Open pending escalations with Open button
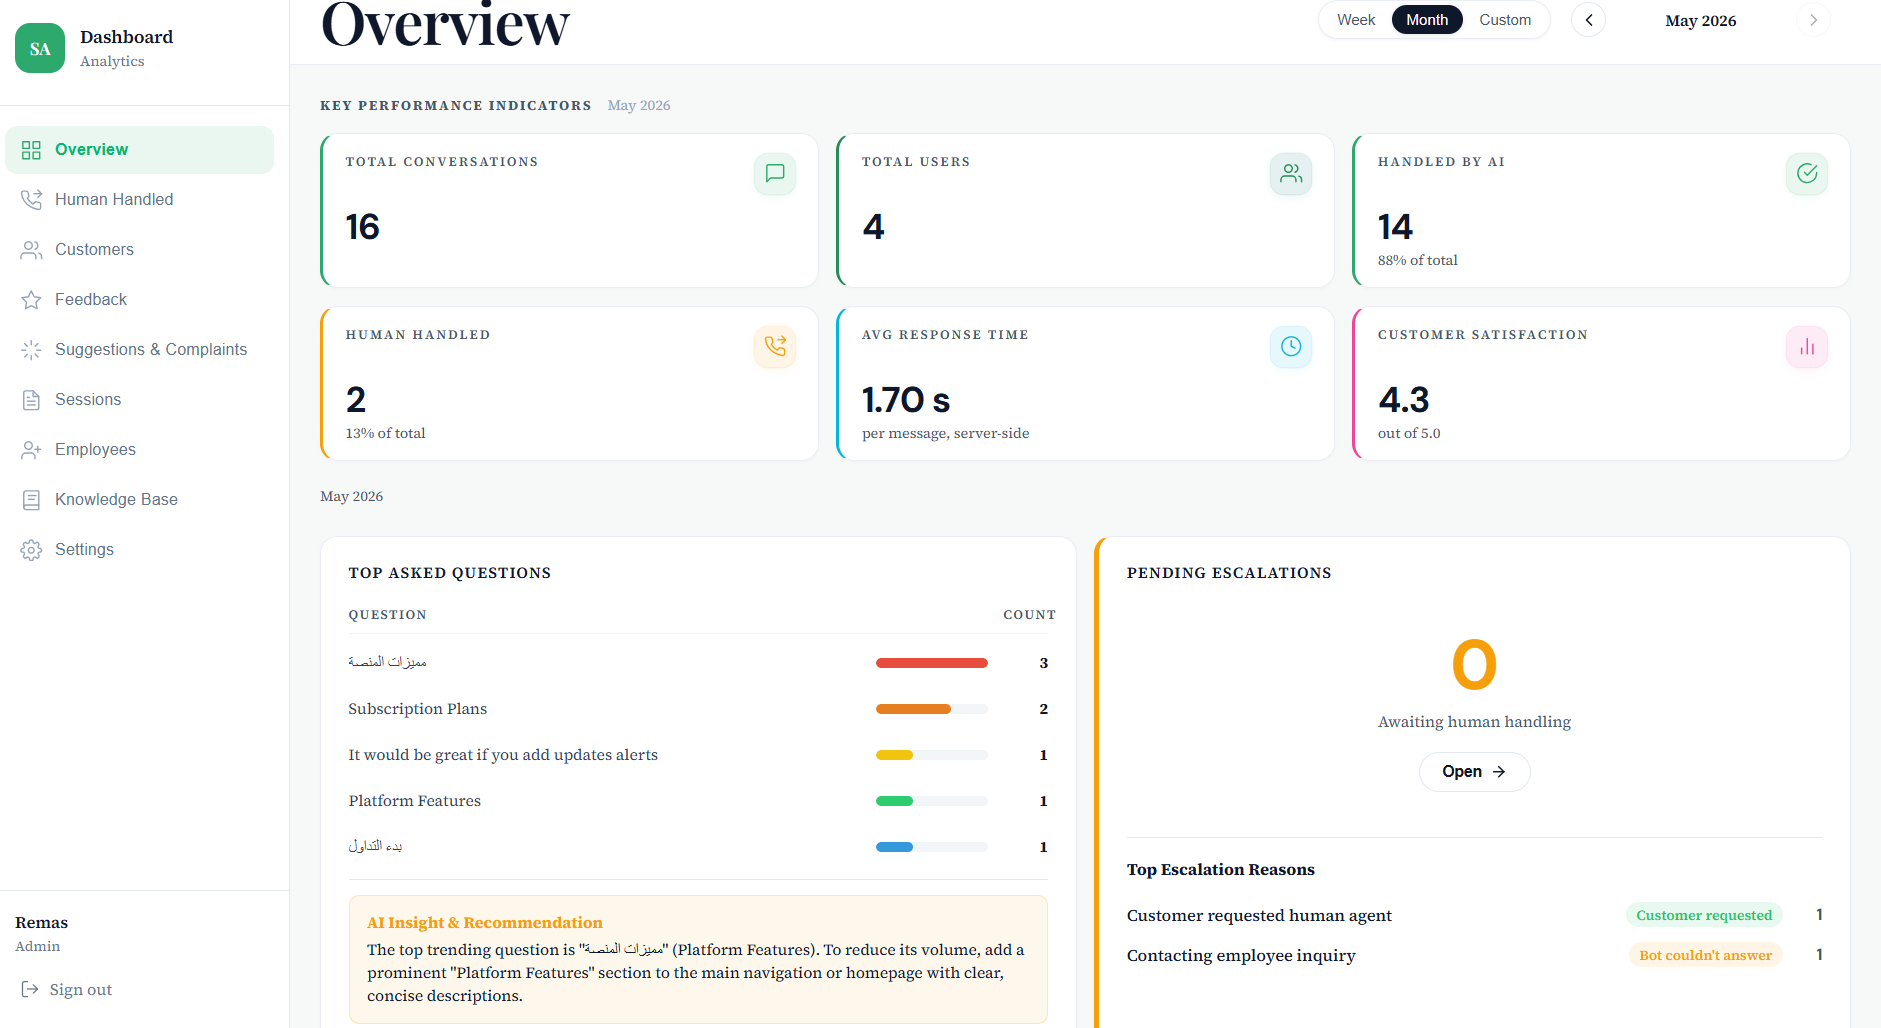 1474,772
